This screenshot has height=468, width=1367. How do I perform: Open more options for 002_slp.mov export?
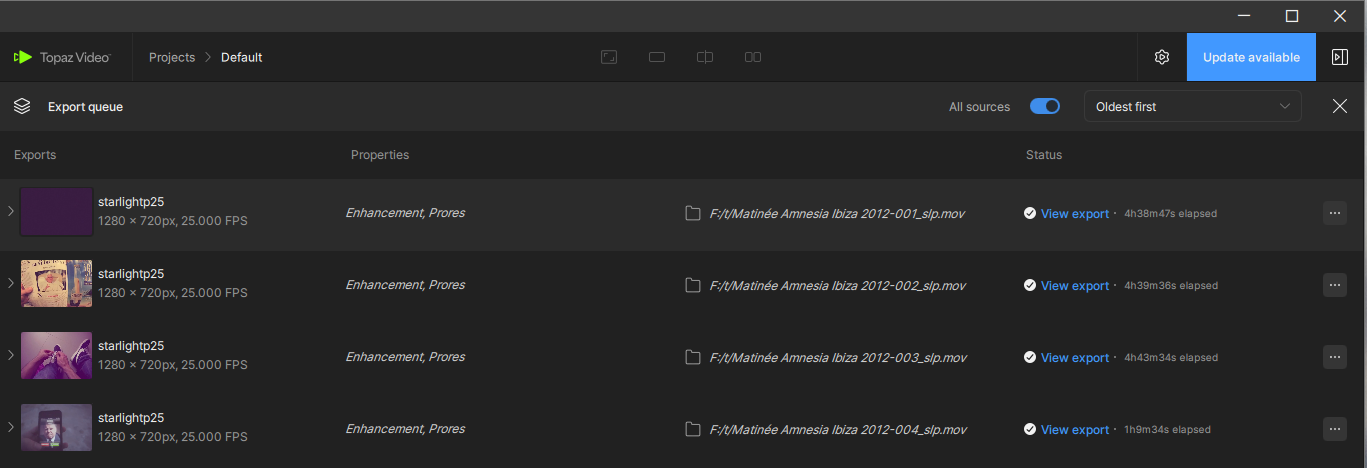point(1335,285)
